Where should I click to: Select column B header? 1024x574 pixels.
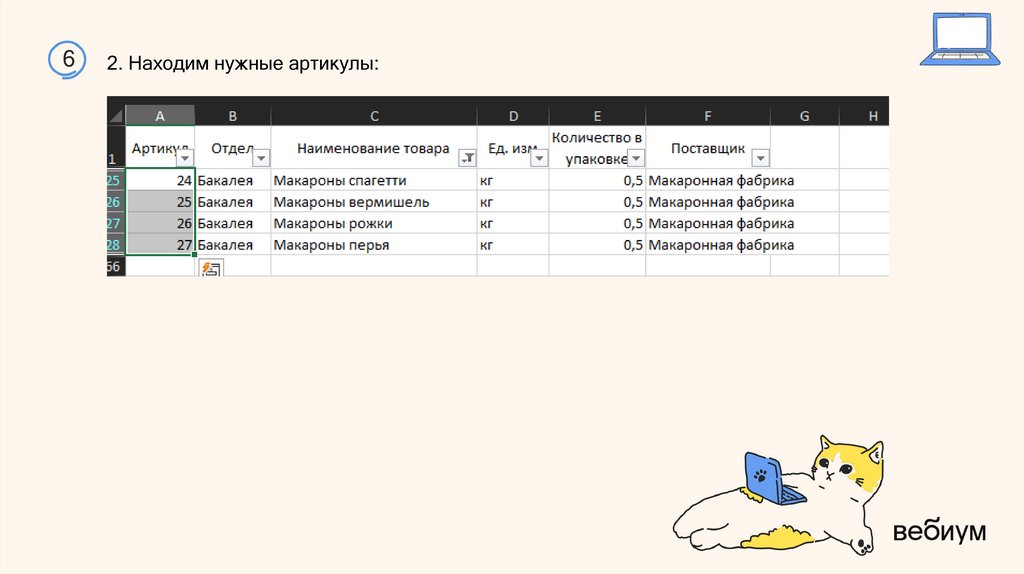(x=232, y=116)
